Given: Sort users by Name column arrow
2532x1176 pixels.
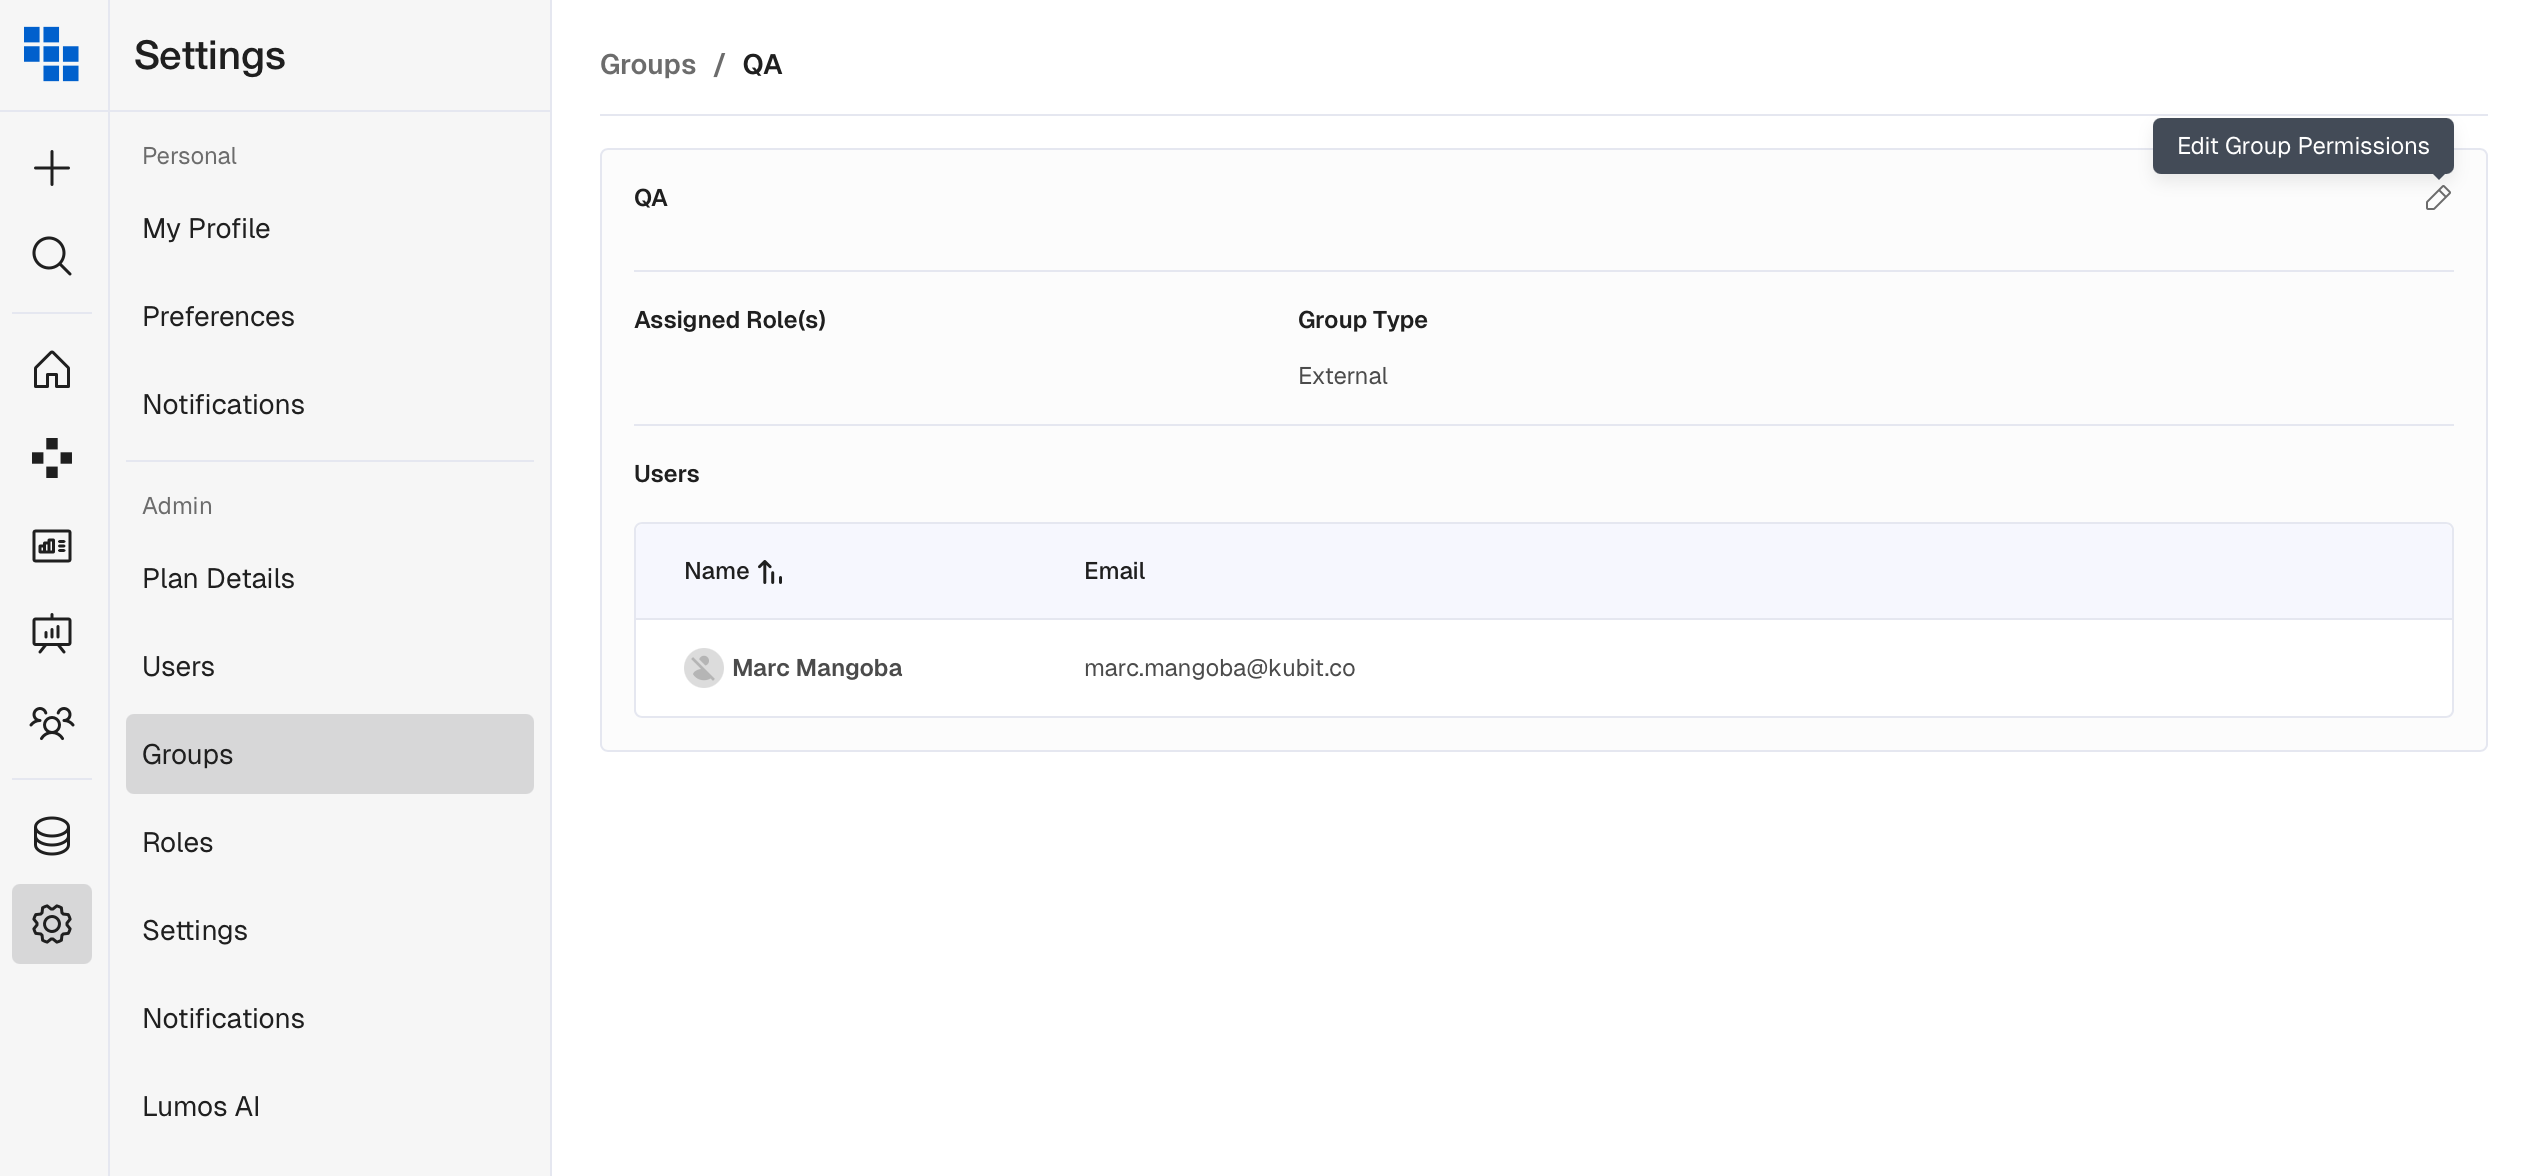Looking at the screenshot, I should pos(770,572).
